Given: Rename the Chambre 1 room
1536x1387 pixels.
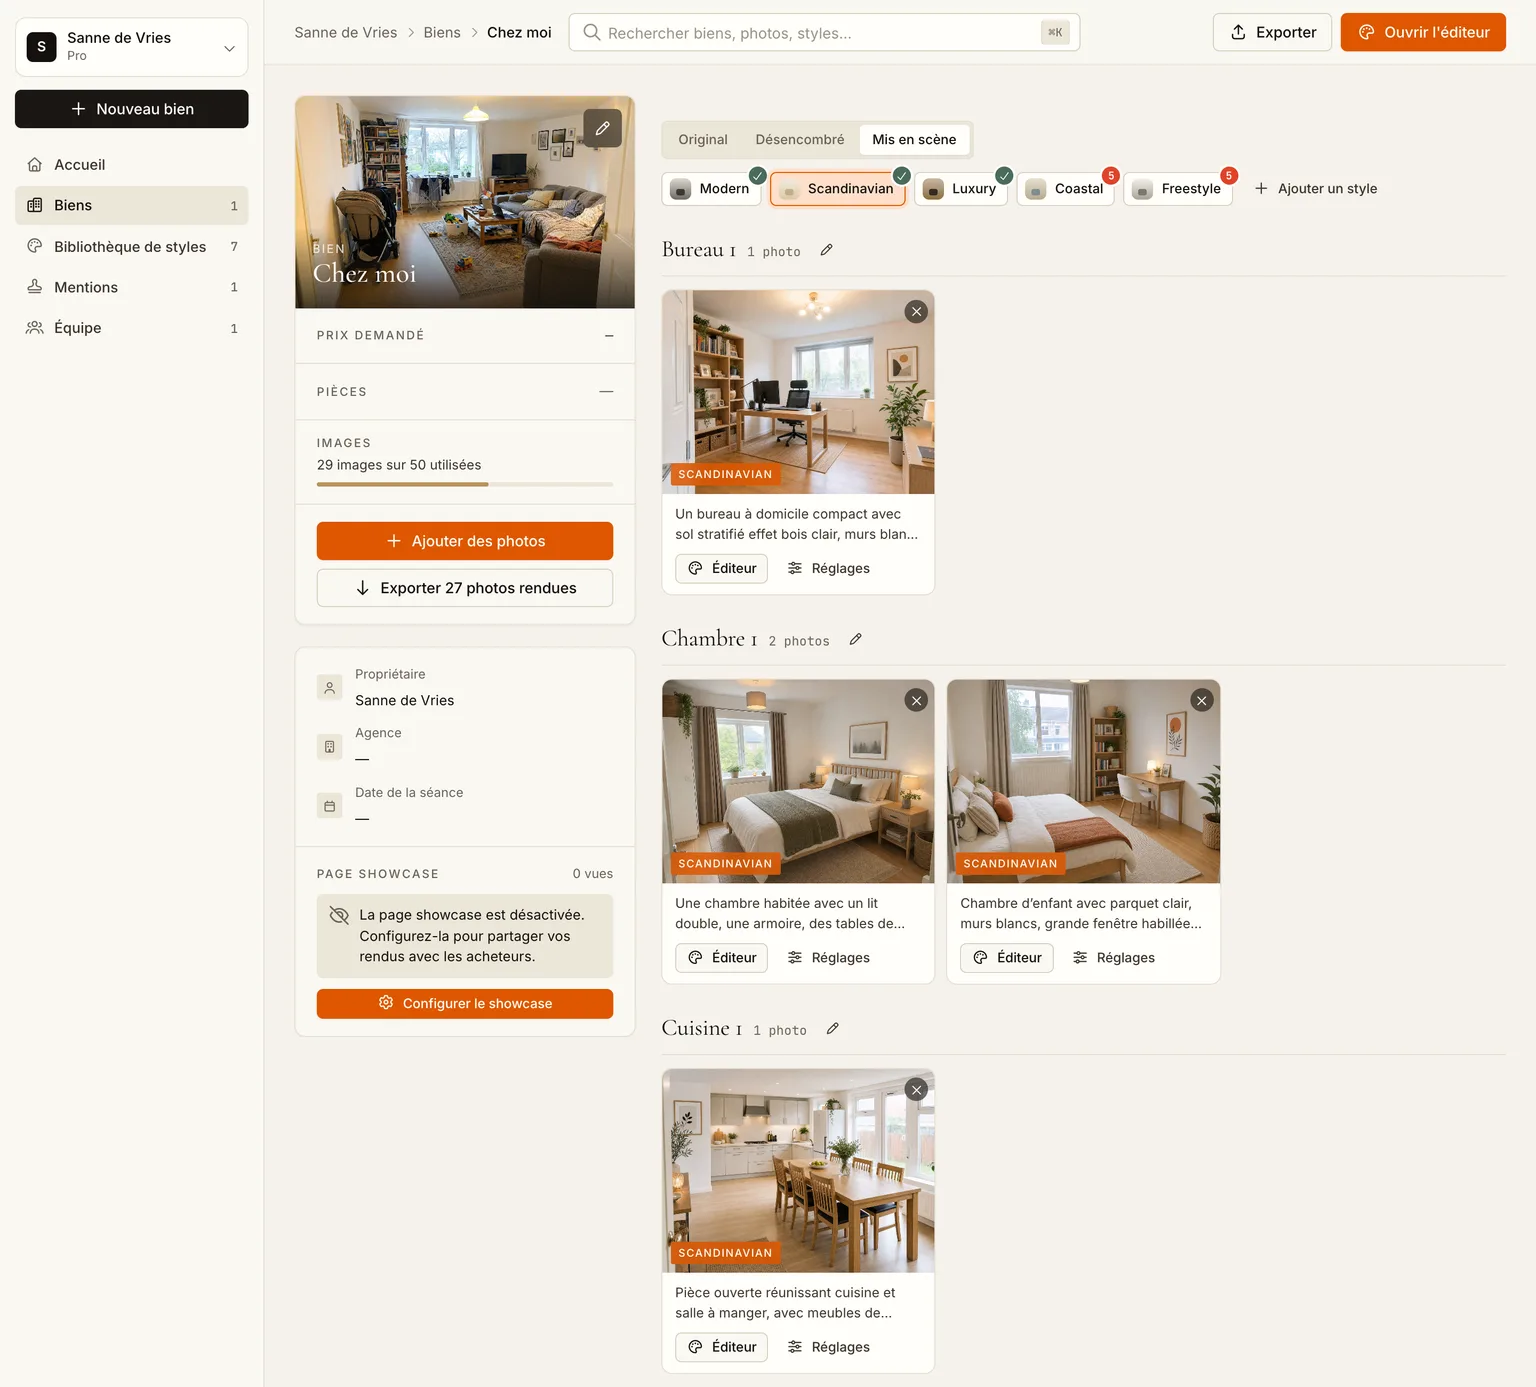Looking at the screenshot, I should click(x=855, y=639).
